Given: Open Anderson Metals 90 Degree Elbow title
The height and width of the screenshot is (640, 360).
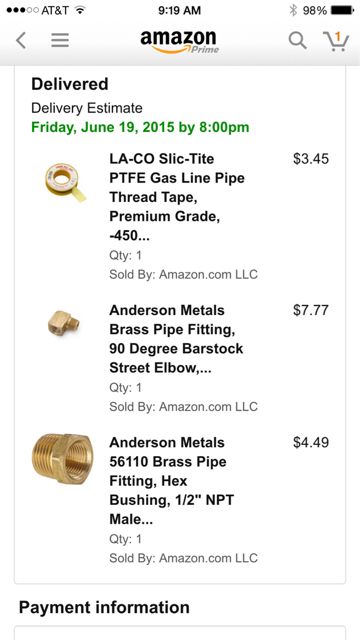Looking at the screenshot, I should point(176,339).
